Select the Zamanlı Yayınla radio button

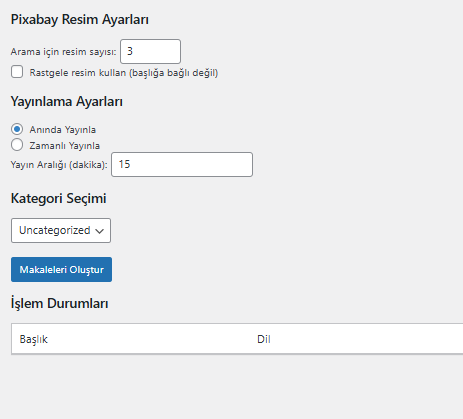point(17,145)
